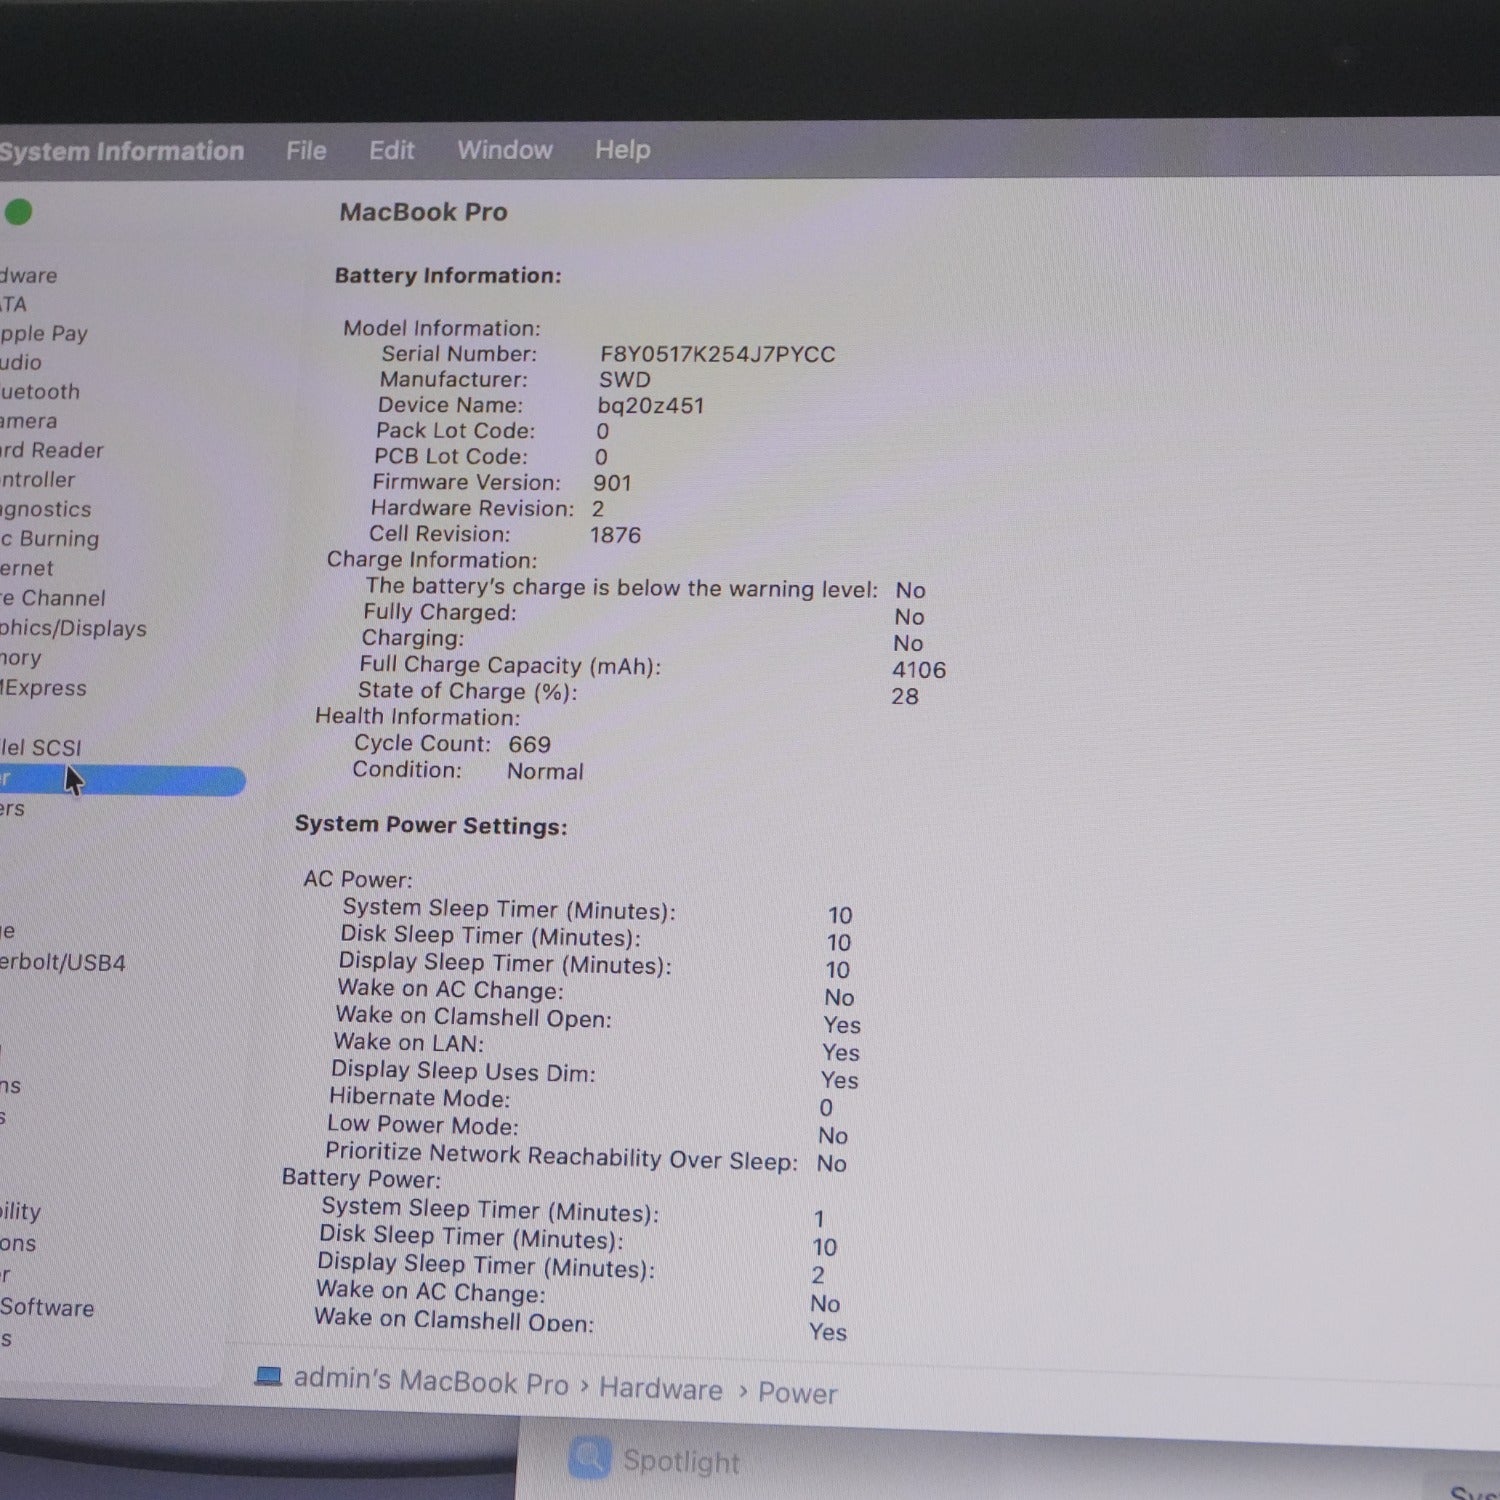Open the File menu
Viewport: 1500px width, 1500px height.
tap(306, 150)
